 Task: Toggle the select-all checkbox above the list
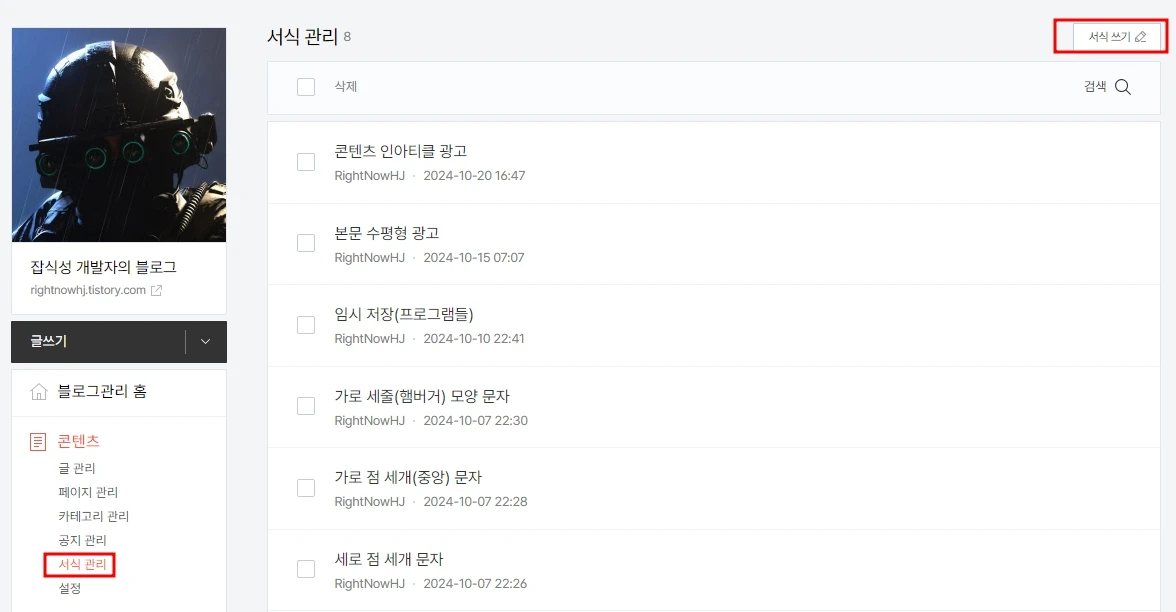pos(307,87)
